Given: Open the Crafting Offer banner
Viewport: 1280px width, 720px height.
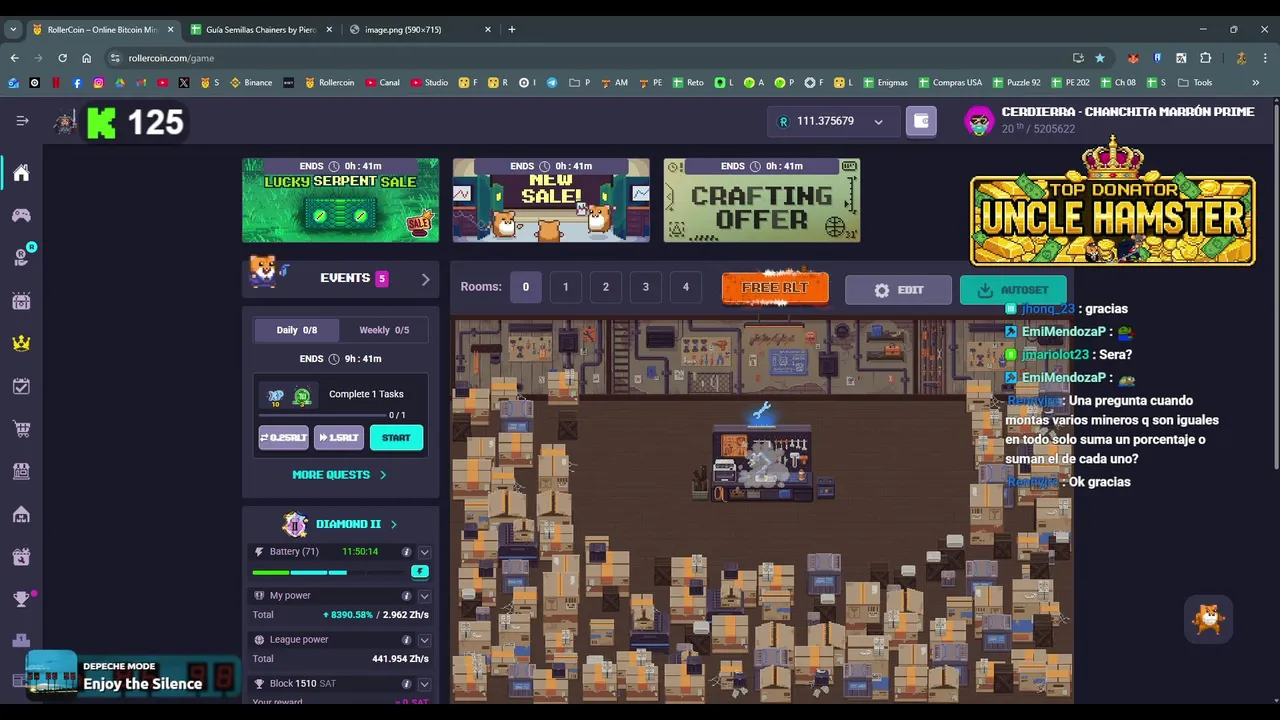Looking at the screenshot, I should pos(762,200).
